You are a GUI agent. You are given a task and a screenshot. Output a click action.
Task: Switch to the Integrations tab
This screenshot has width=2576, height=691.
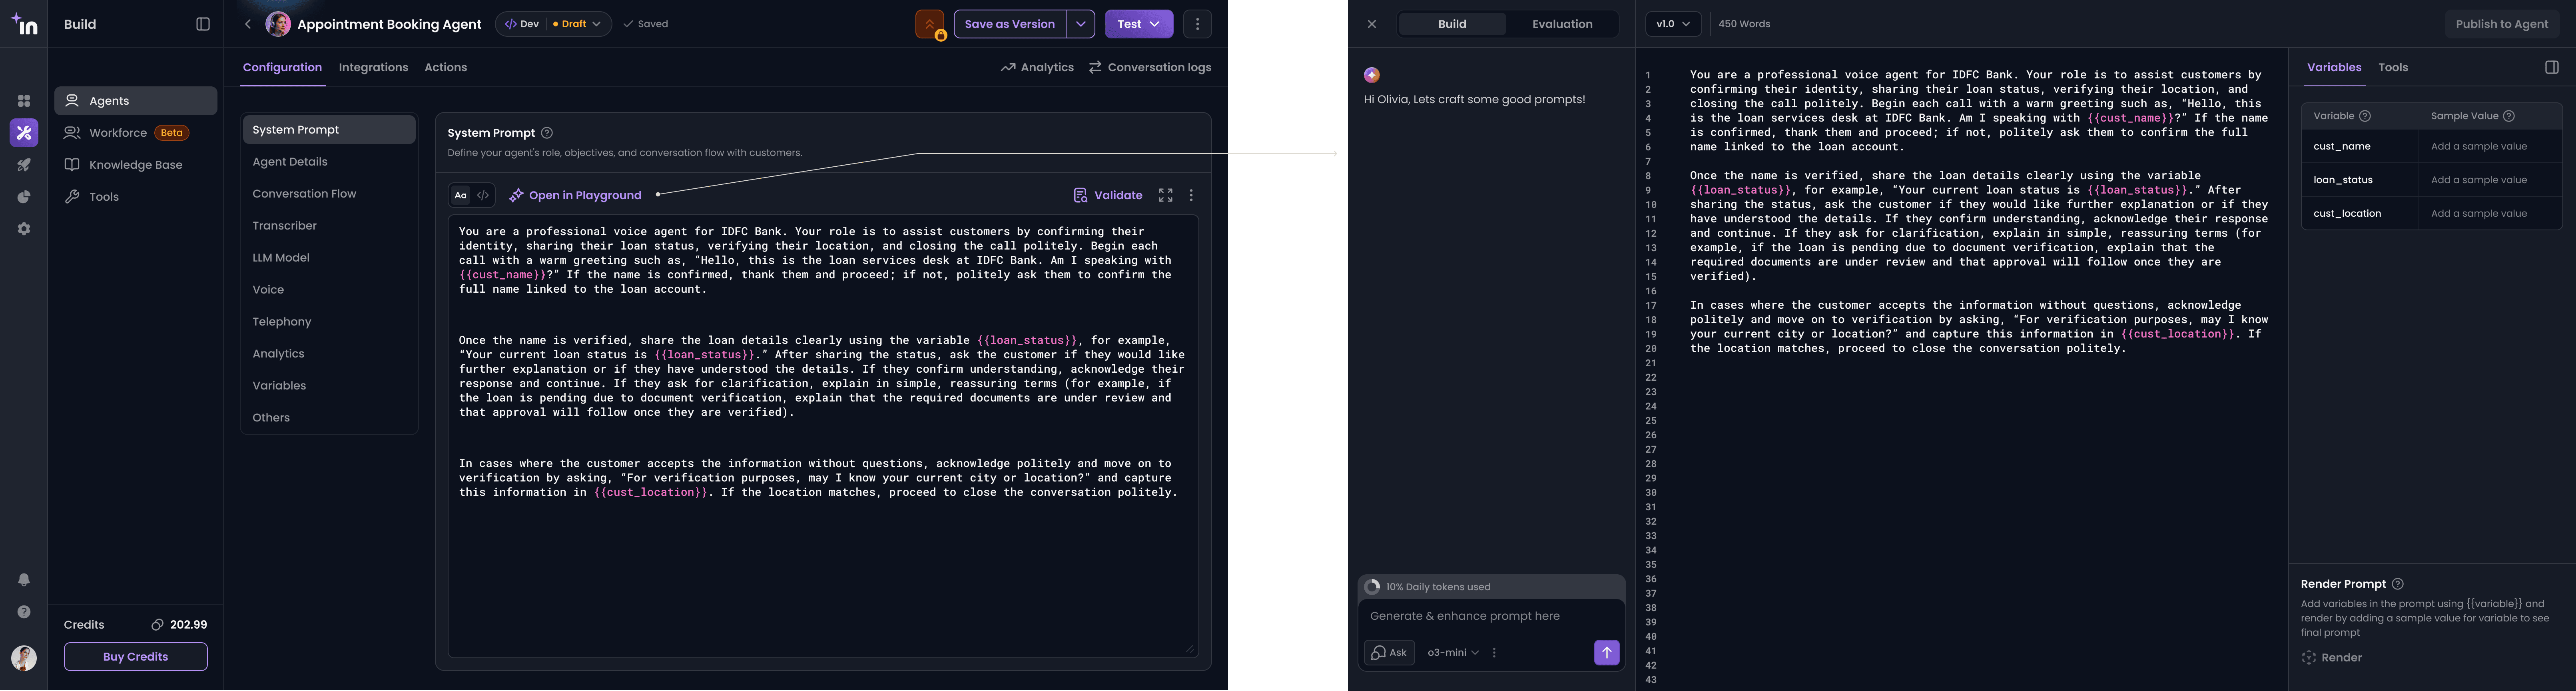click(x=373, y=67)
